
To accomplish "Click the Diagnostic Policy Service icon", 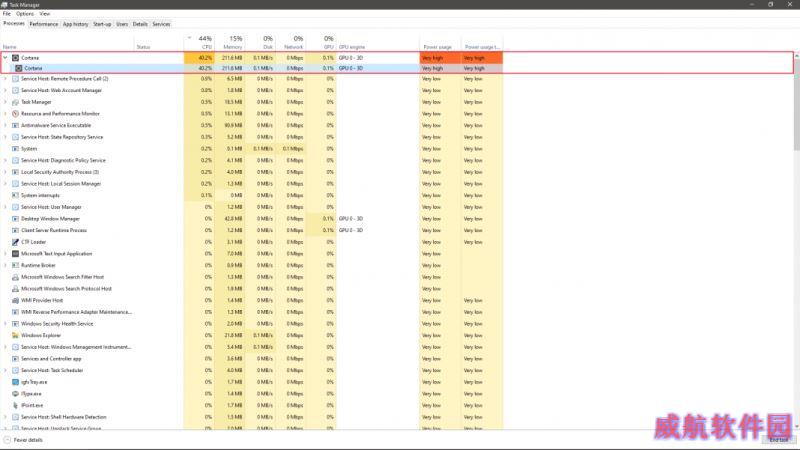I will [15, 160].
